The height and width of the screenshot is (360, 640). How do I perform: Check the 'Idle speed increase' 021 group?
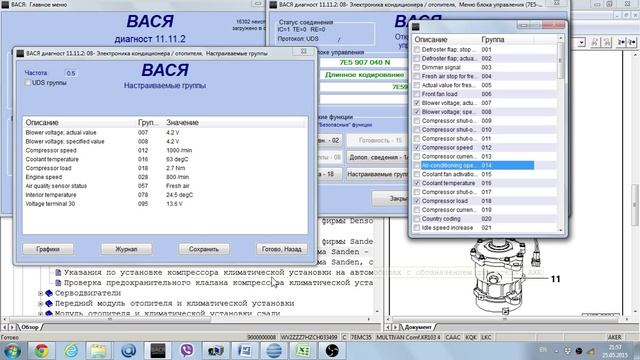[x=417, y=228]
